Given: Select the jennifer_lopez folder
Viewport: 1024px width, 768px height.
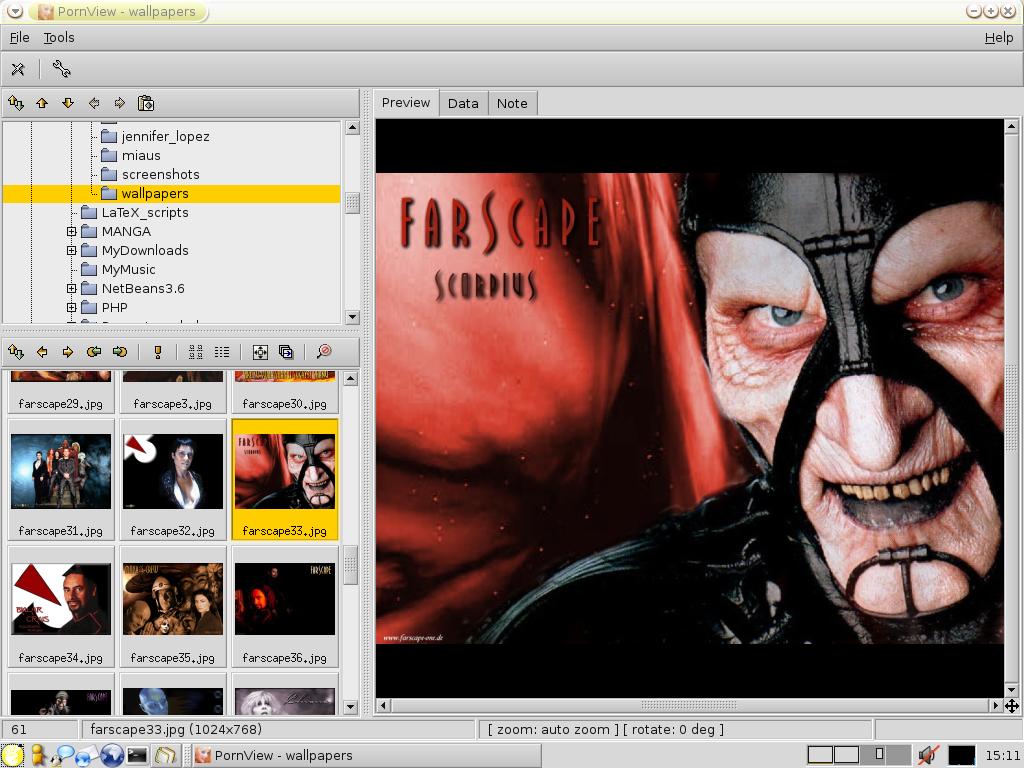Looking at the screenshot, I should [165, 136].
